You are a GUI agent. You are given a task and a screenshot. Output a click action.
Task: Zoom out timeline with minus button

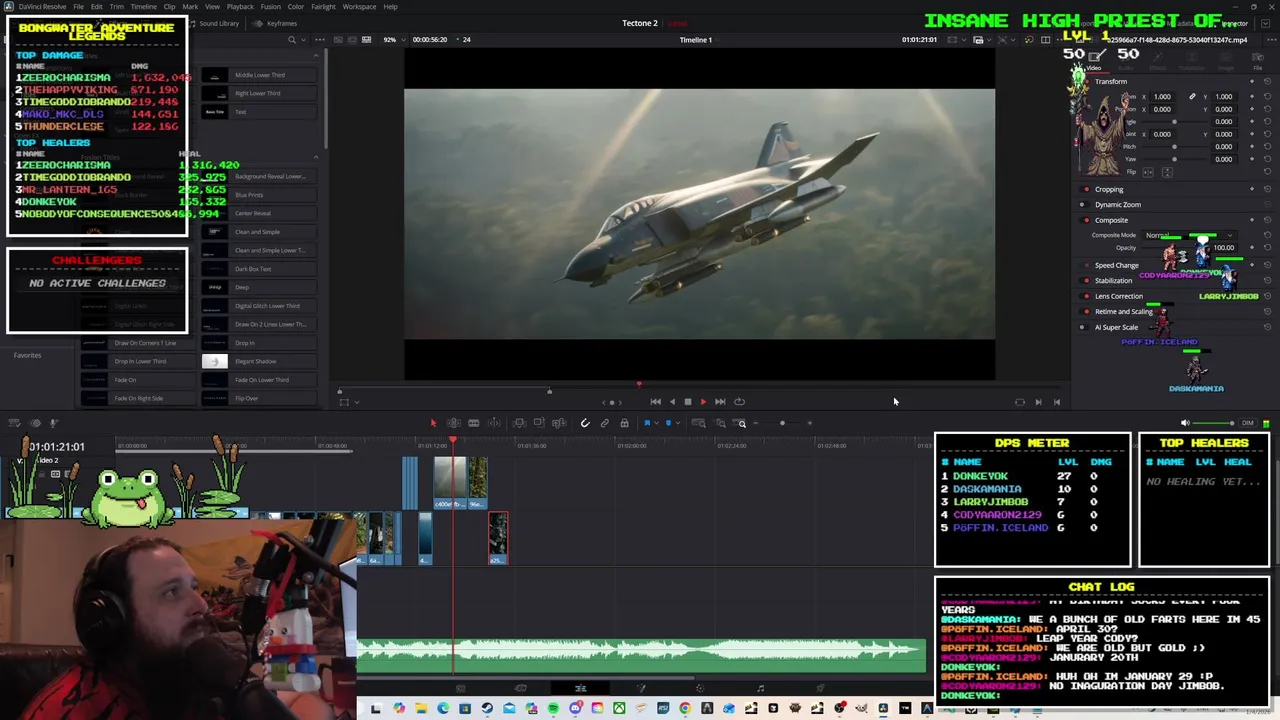(x=755, y=423)
